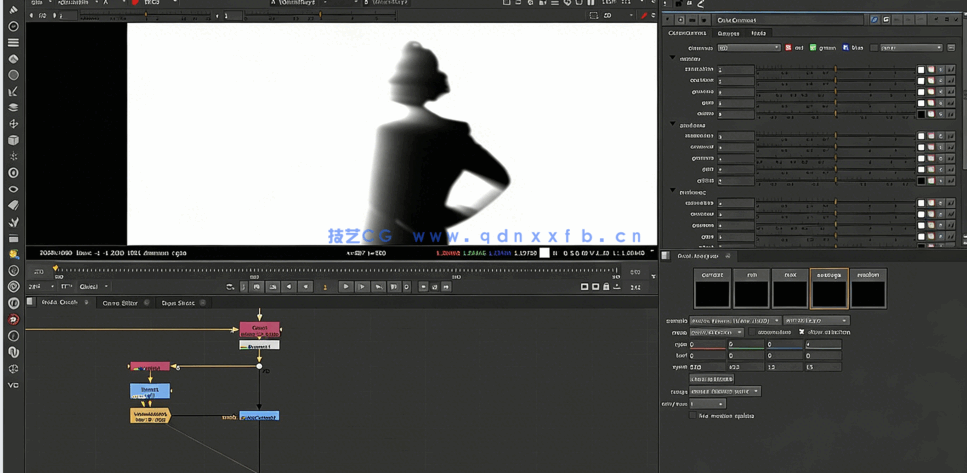Enable the use motion update checkbox
This screenshot has width=967, height=473.
click(x=693, y=416)
